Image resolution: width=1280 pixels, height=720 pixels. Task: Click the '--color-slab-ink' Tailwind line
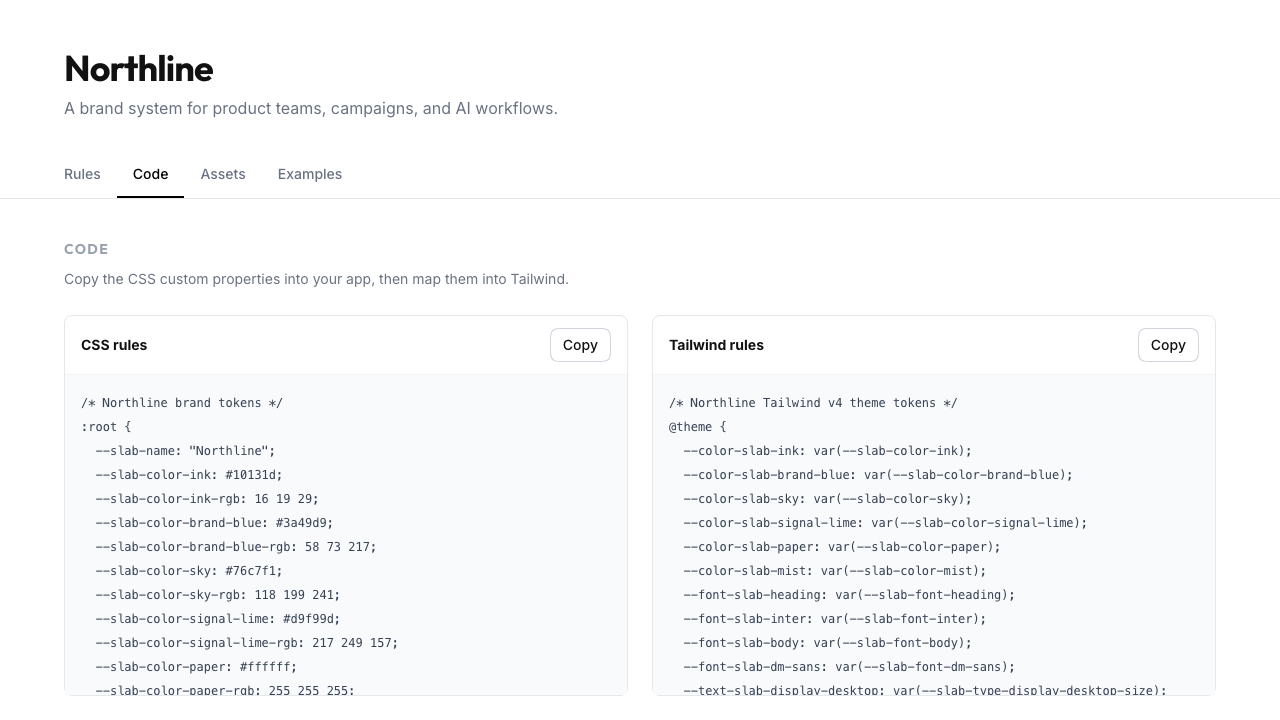tap(828, 451)
